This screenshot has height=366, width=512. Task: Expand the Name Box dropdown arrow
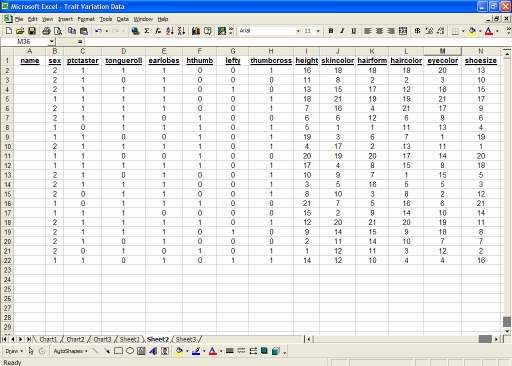coord(52,42)
